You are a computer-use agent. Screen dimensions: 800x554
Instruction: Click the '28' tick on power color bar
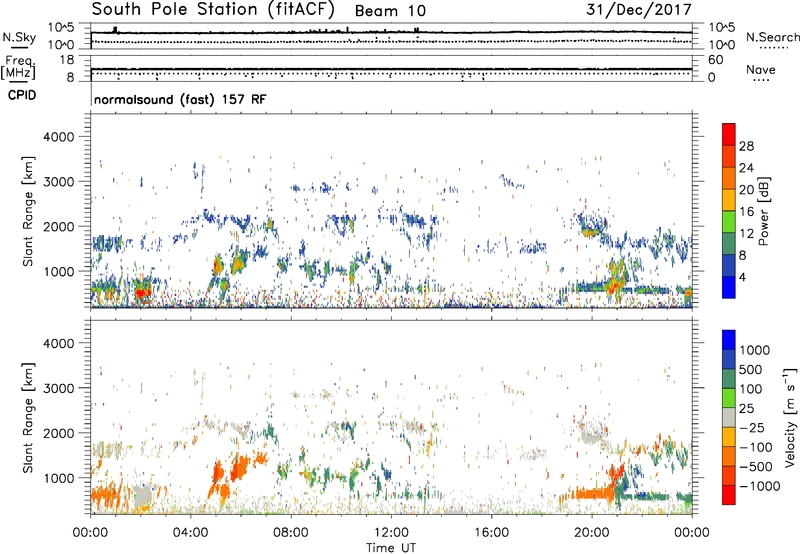coord(746,146)
